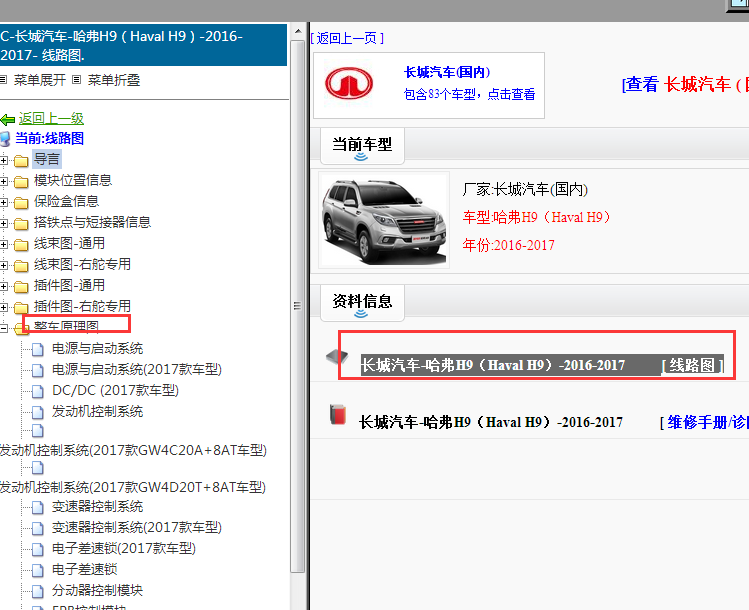Screen dimensions: 749x610
Task: Click the folder icon beside 保险盒信息
Action: click(x=21, y=203)
